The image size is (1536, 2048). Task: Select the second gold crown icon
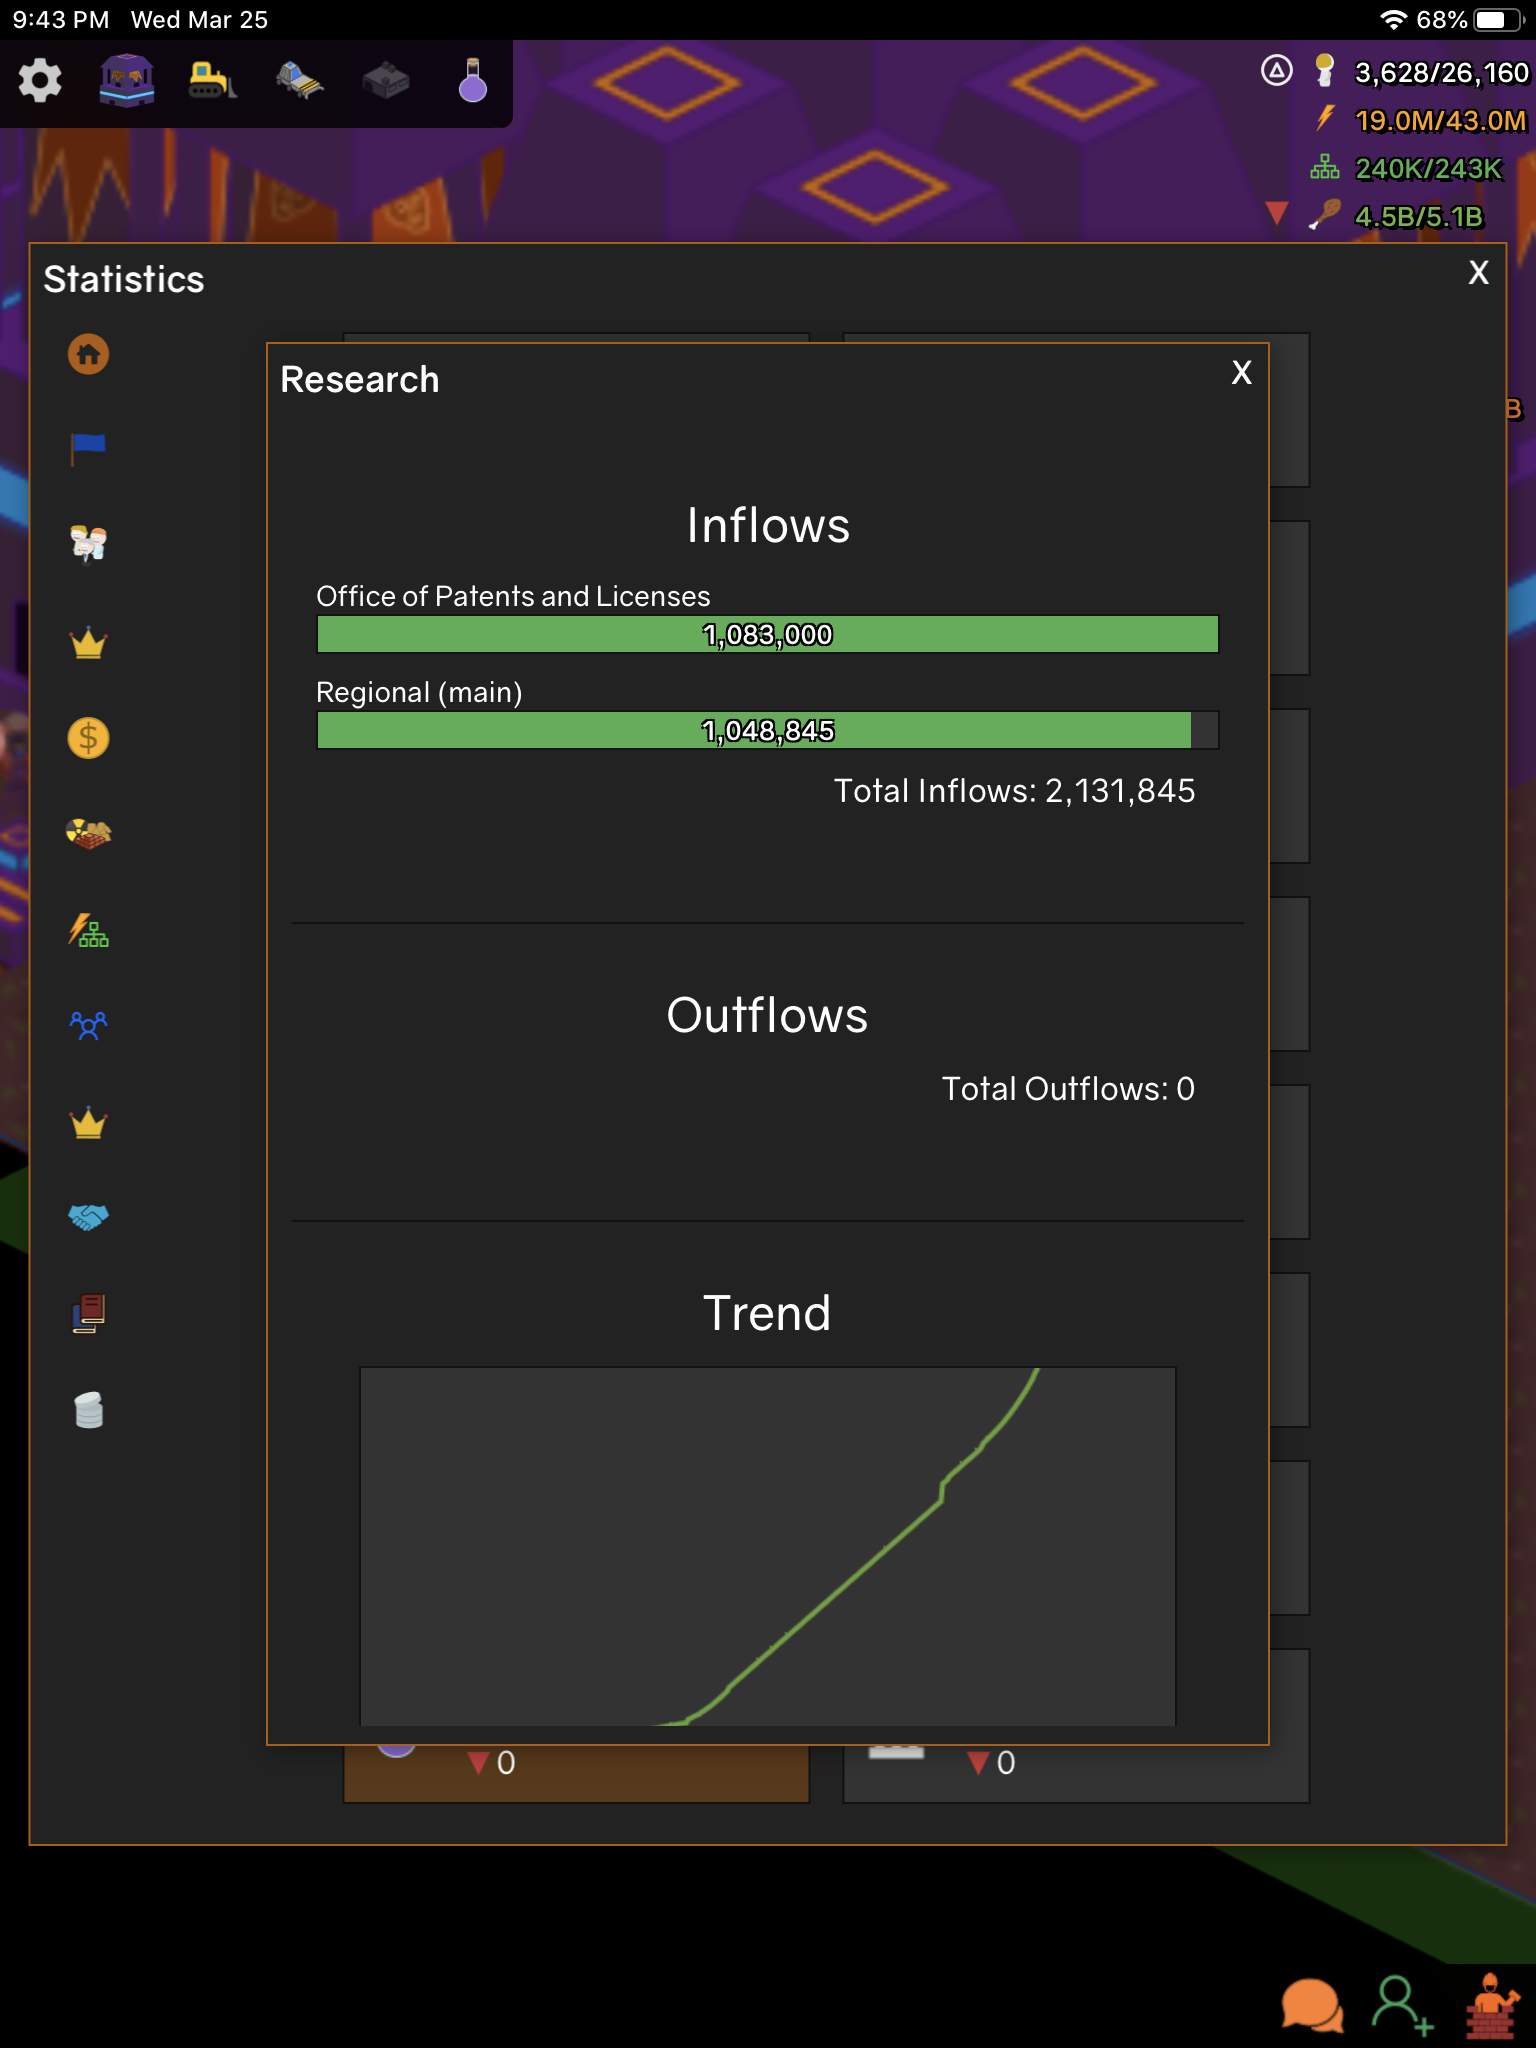click(88, 1123)
